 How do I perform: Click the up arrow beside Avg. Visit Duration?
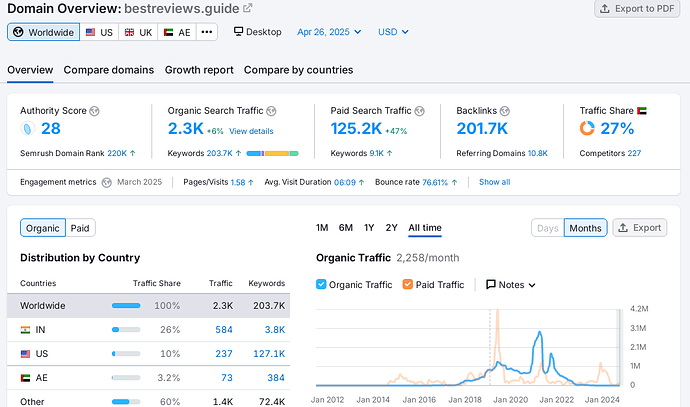point(361,182)
